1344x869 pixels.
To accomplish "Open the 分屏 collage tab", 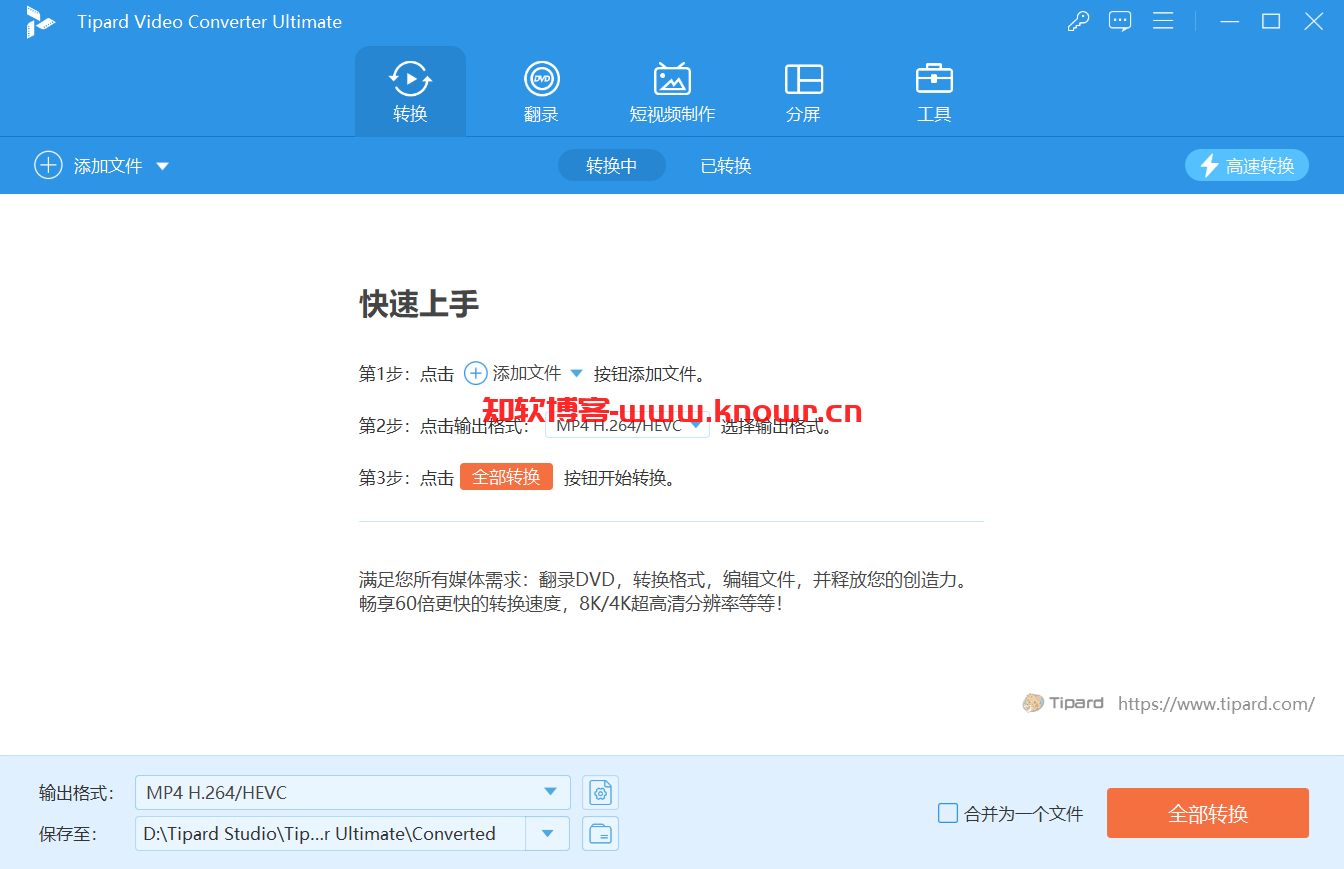I will tap(803, 91).
